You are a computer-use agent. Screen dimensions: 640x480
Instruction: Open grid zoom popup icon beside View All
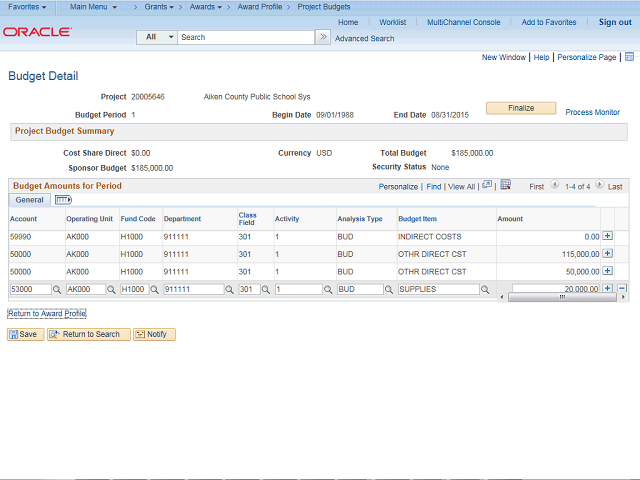(x=487, y=186)
